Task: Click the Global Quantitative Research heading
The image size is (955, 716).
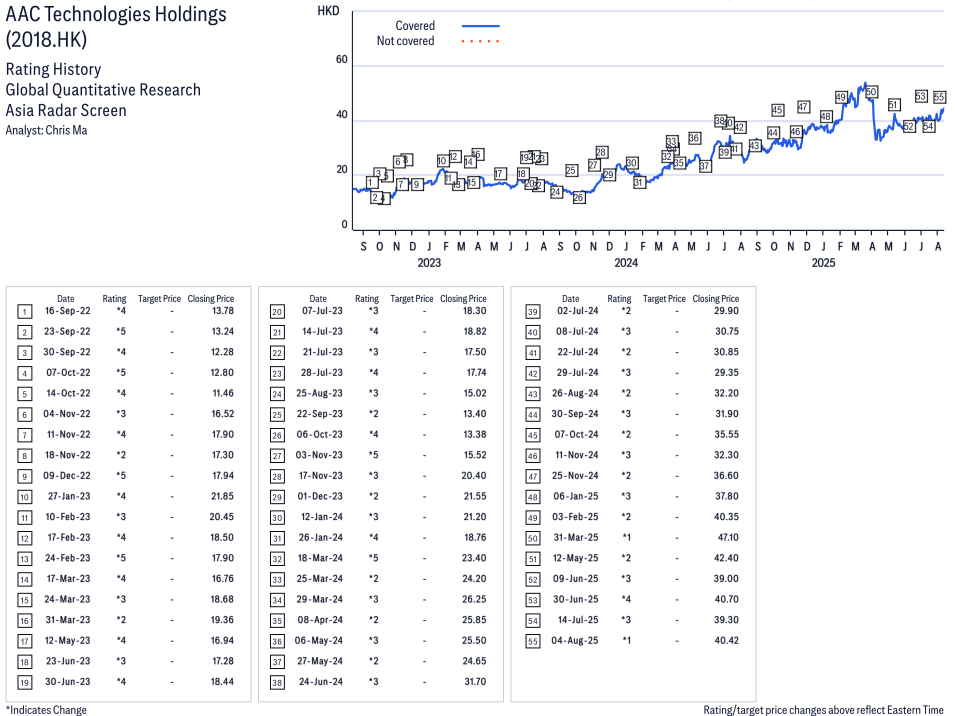Action: [x=103, y=90]
